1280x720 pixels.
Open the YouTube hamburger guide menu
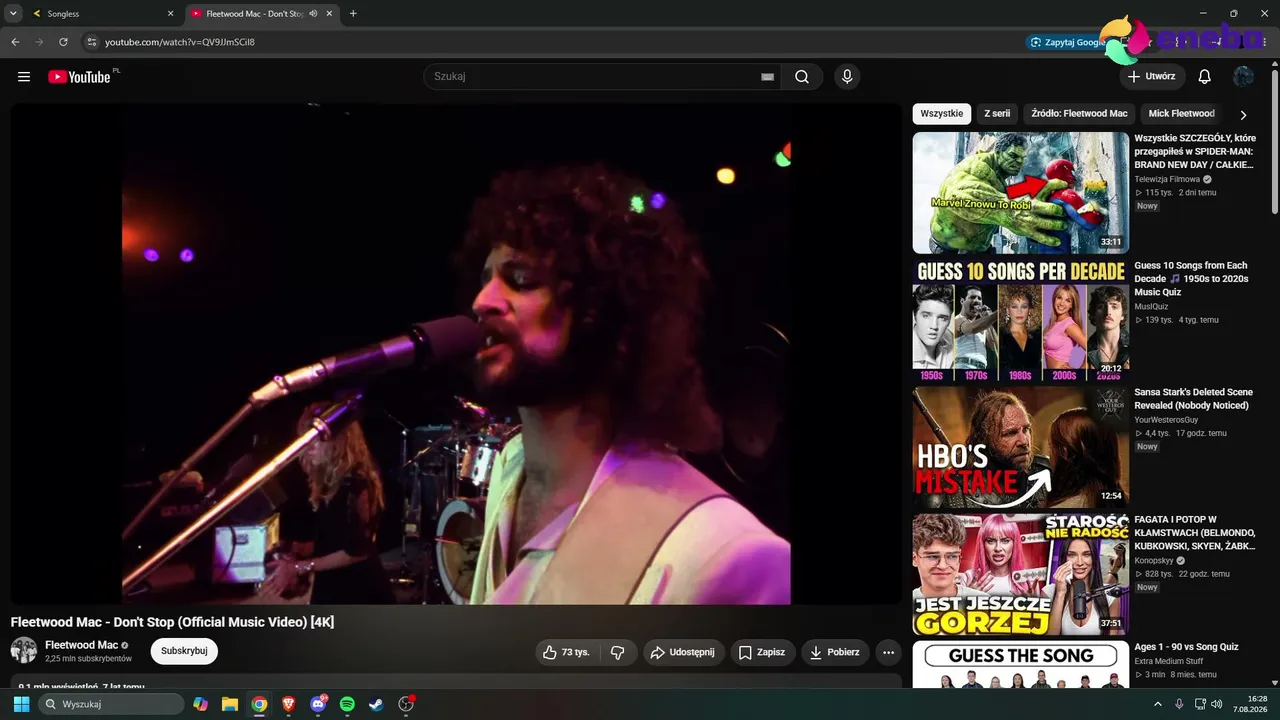point(24,77)
